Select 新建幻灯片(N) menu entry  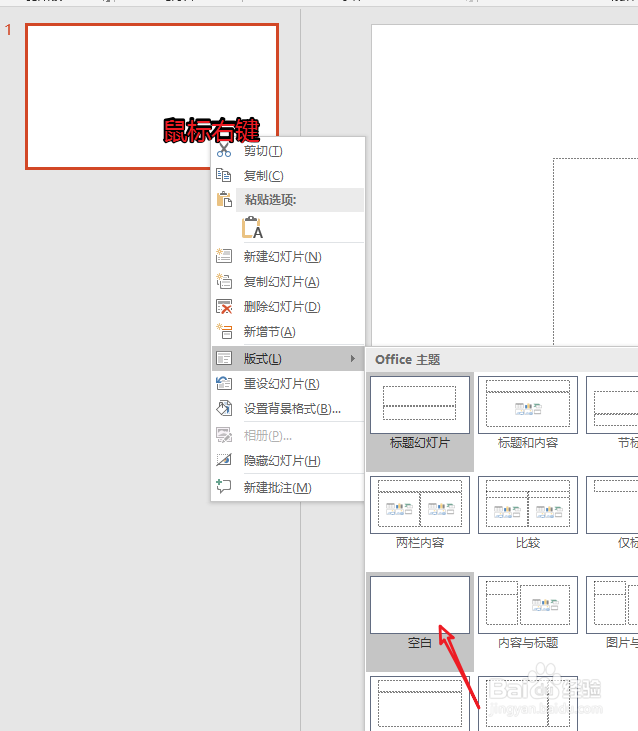288,256
